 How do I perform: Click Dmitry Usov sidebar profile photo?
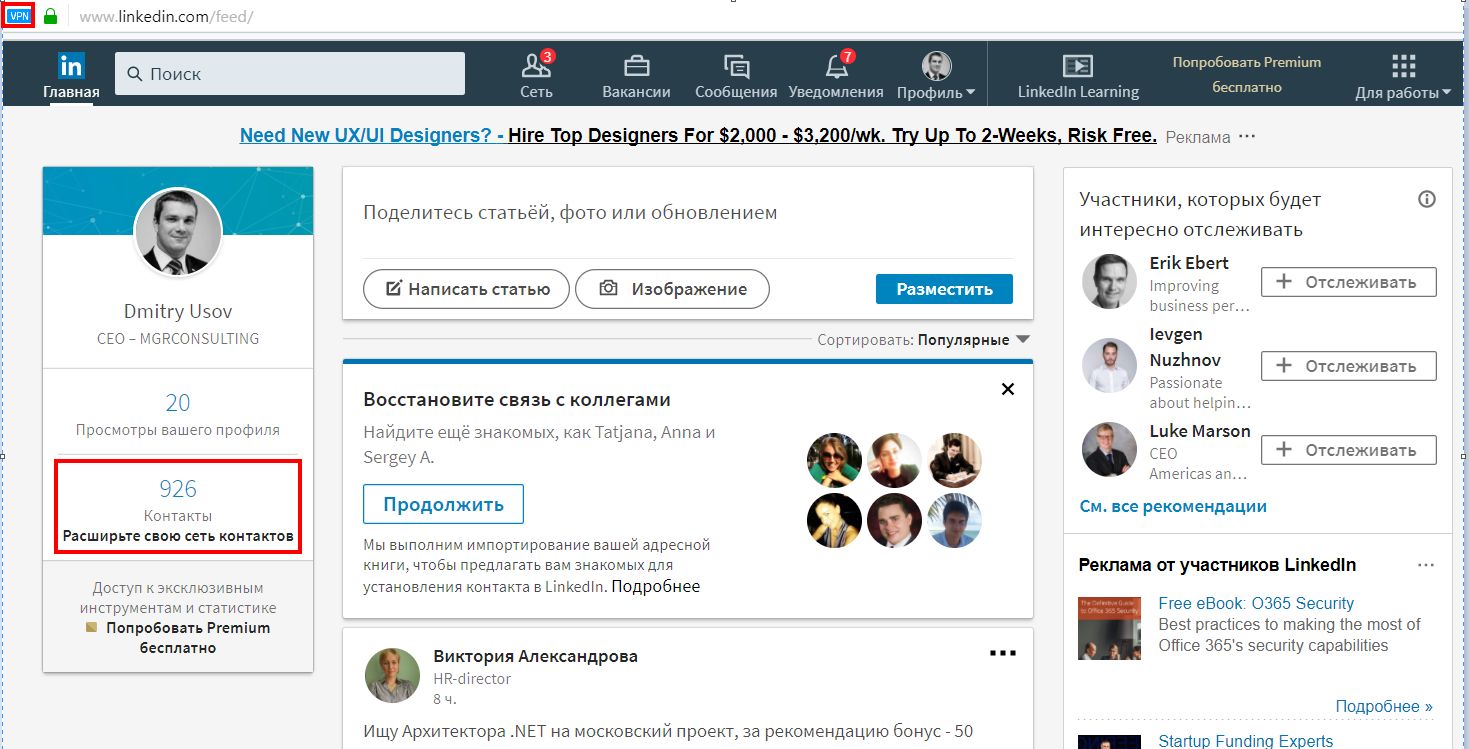[x=178, y=232]
